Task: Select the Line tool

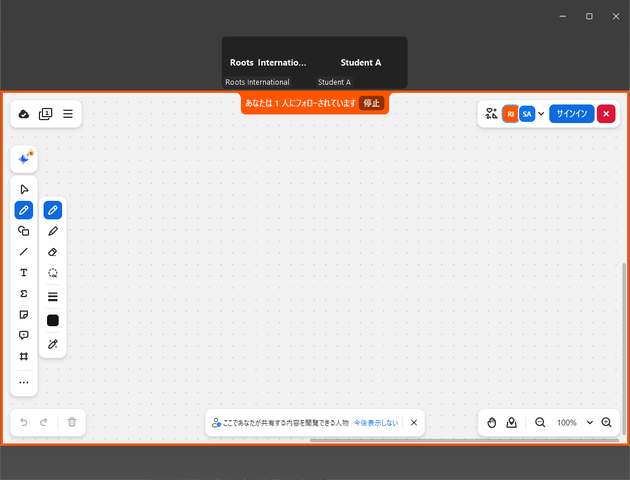Action: (24, 252)
